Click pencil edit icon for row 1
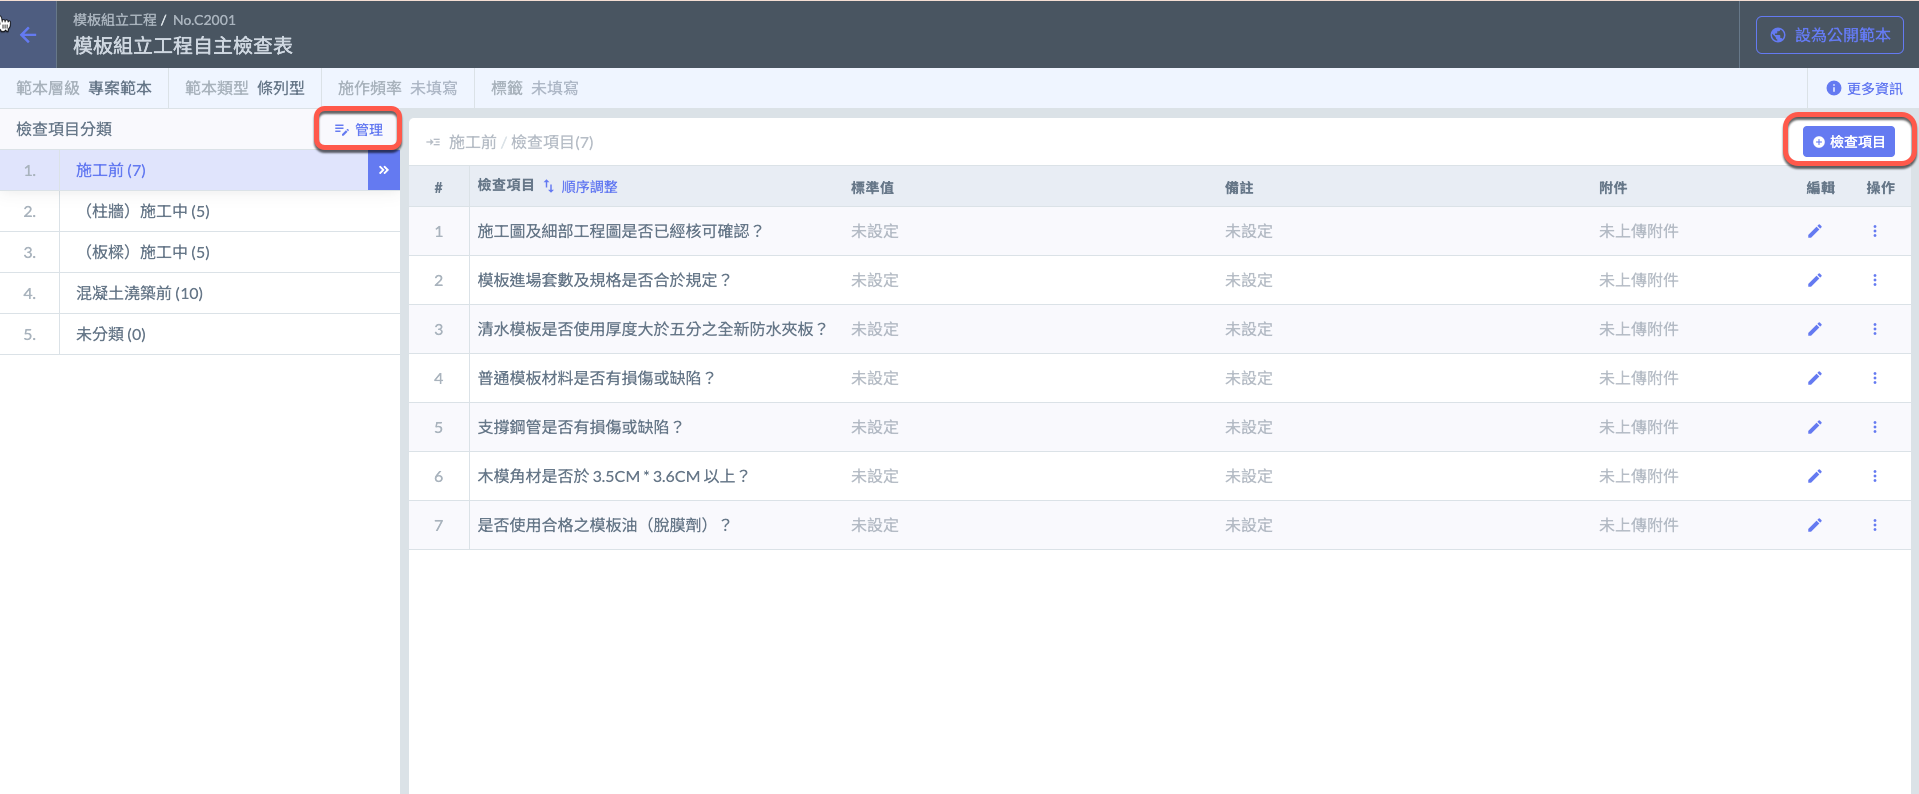 [x=1814, y=231]
